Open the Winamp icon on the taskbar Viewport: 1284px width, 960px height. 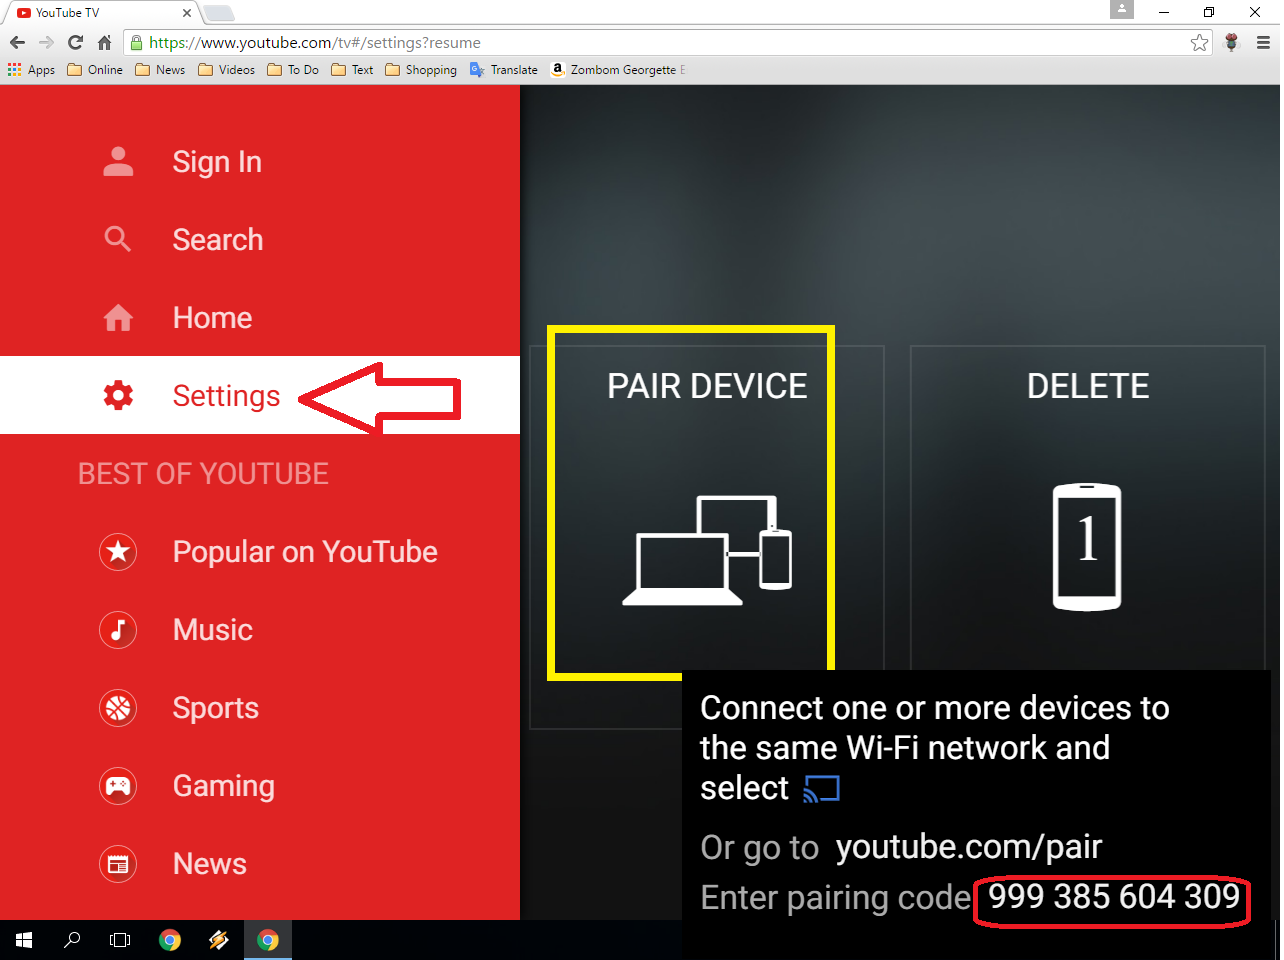[219, 940]
